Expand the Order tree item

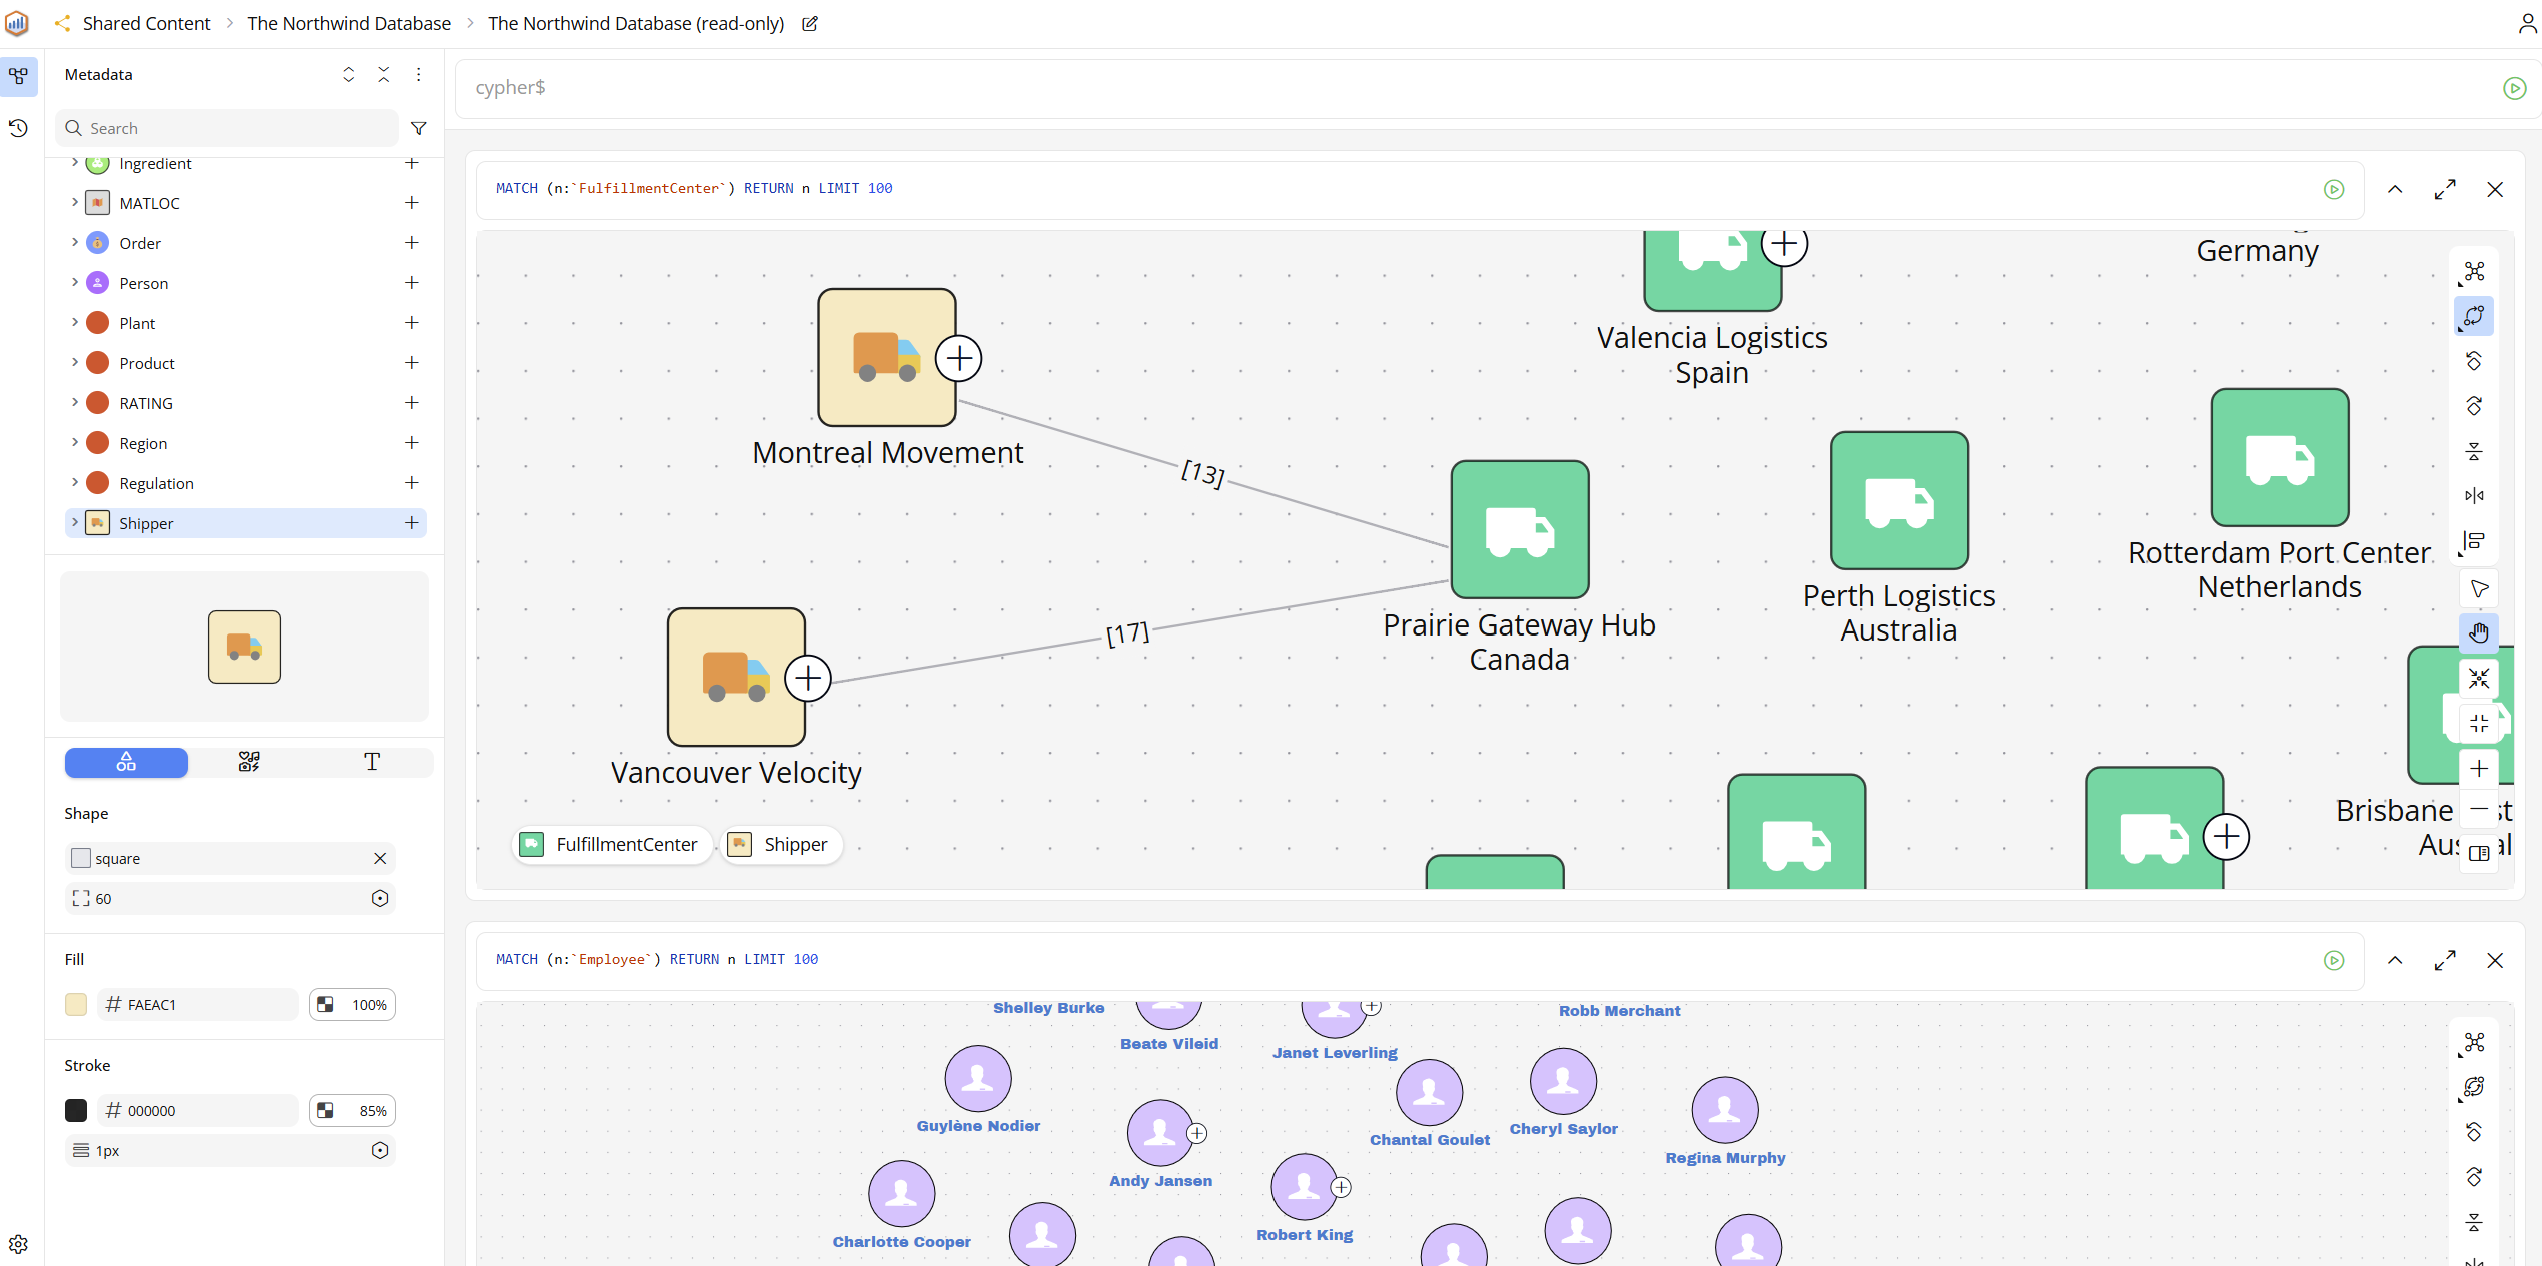coord(74,243)
